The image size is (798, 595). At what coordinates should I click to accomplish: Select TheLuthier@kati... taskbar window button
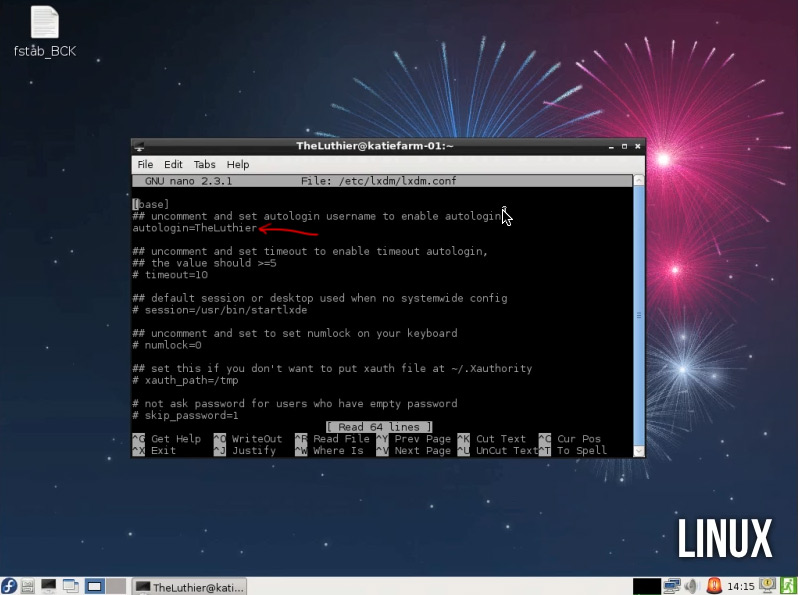tap(189, 587)
